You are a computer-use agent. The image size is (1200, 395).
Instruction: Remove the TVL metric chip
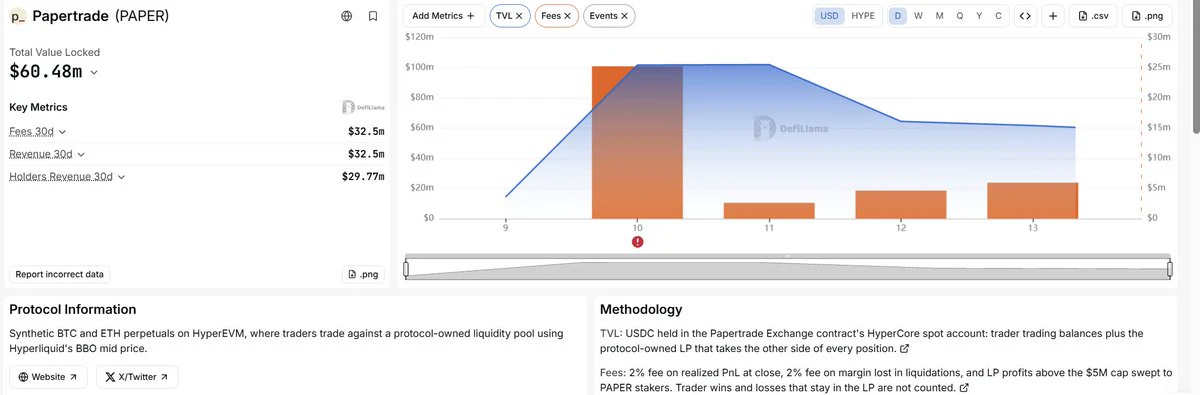(519, 16)
